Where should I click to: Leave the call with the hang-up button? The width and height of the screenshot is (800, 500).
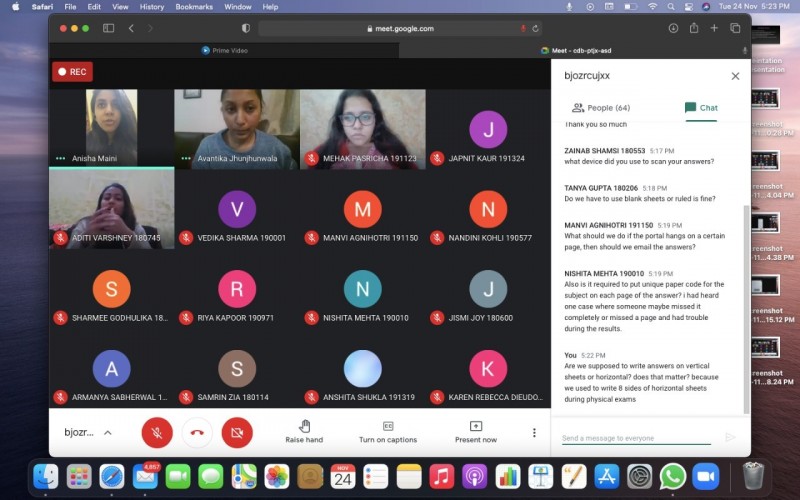pos(197,433)
